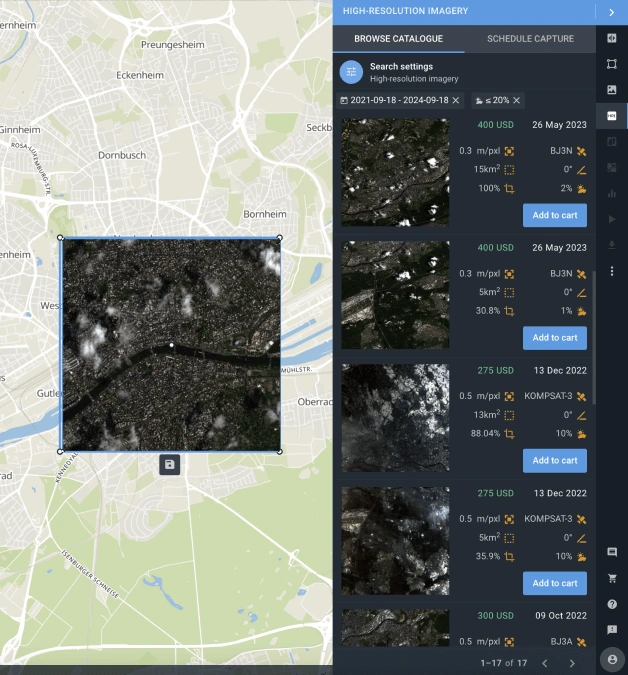Add the 13km² KOMPSAT-3 image to cart
The height and width of the screenshot is (675, 628).
[555, 461]
